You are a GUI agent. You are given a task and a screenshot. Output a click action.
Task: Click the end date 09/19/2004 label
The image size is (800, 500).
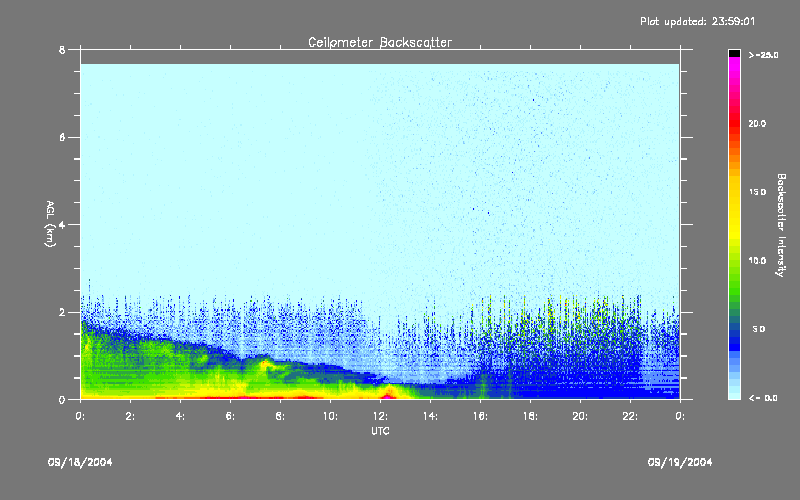[x=680, y=462]
